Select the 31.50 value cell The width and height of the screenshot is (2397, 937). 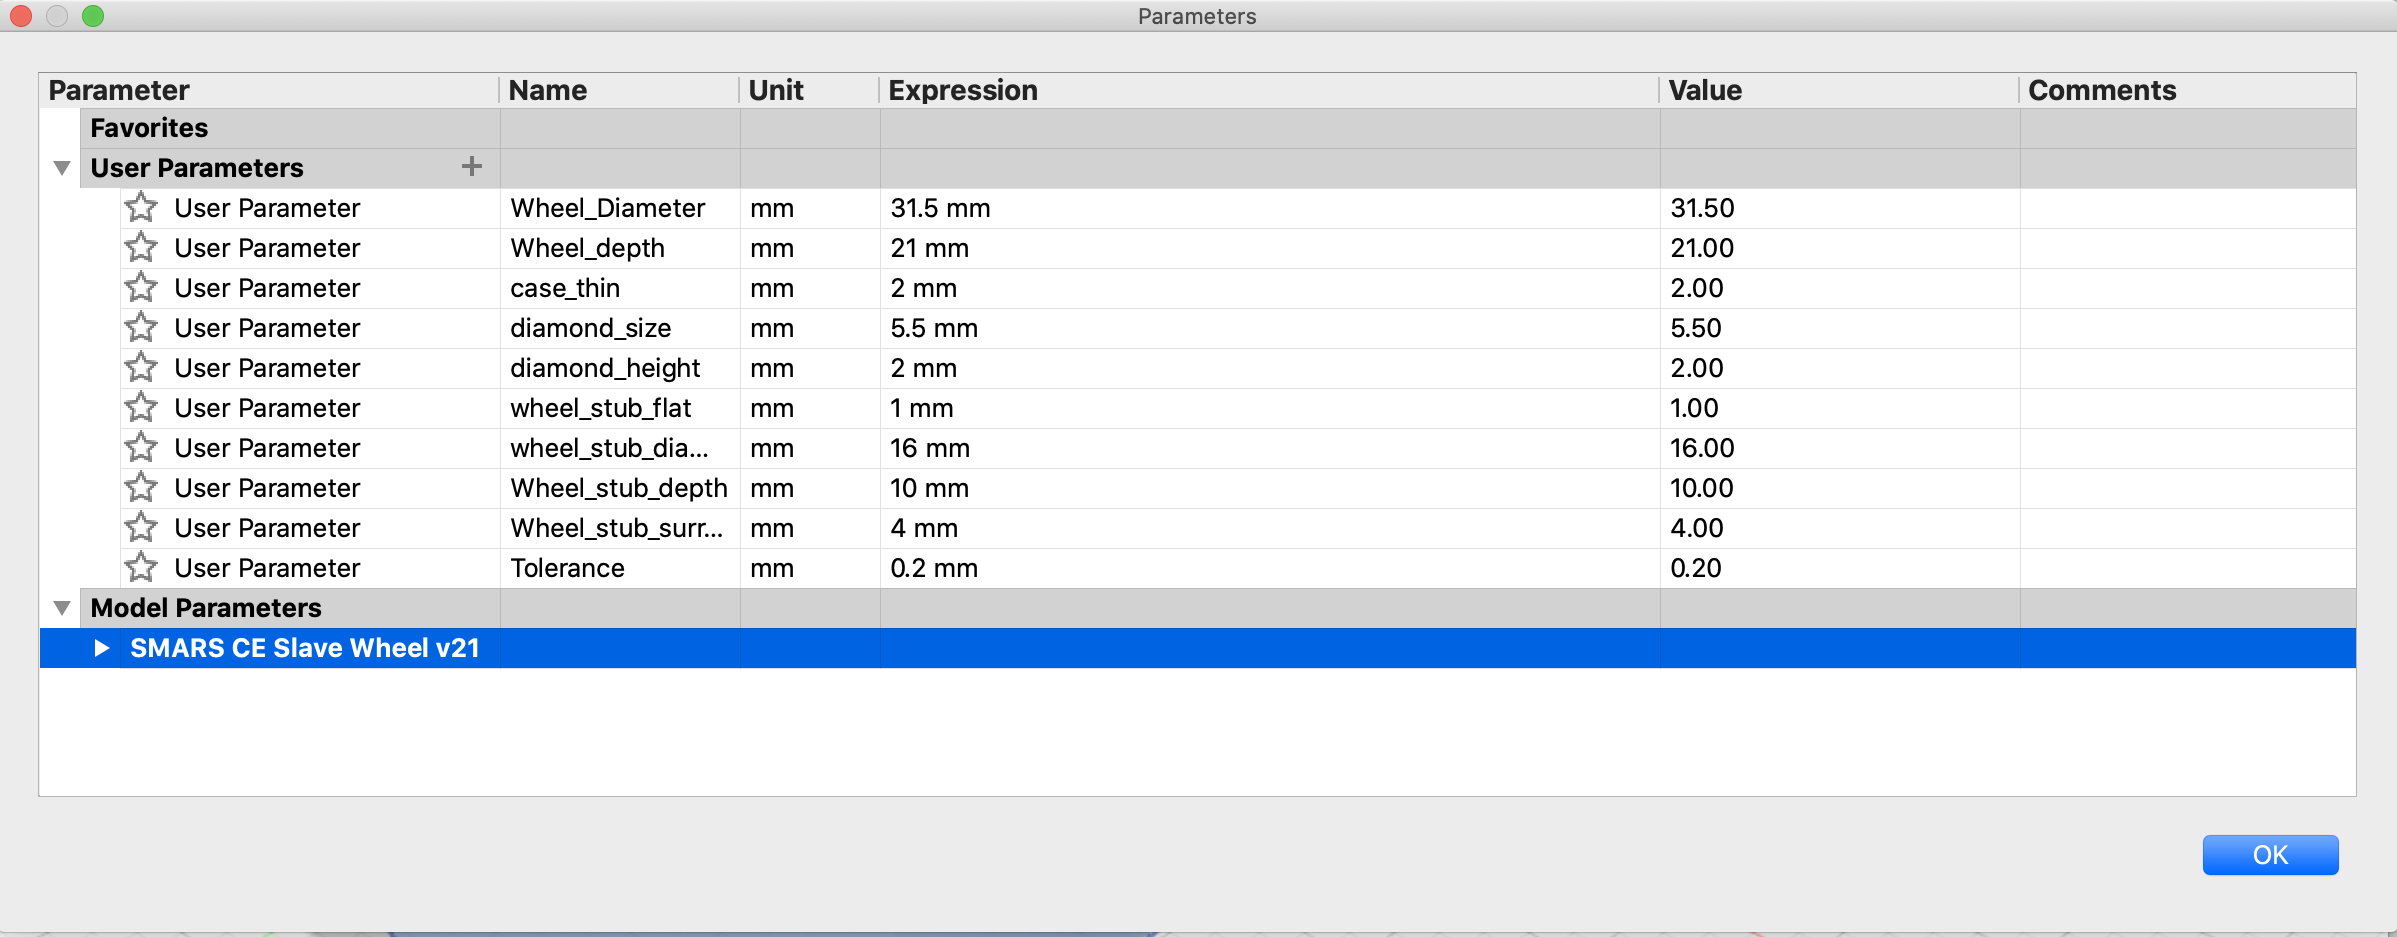(1840, 208)
